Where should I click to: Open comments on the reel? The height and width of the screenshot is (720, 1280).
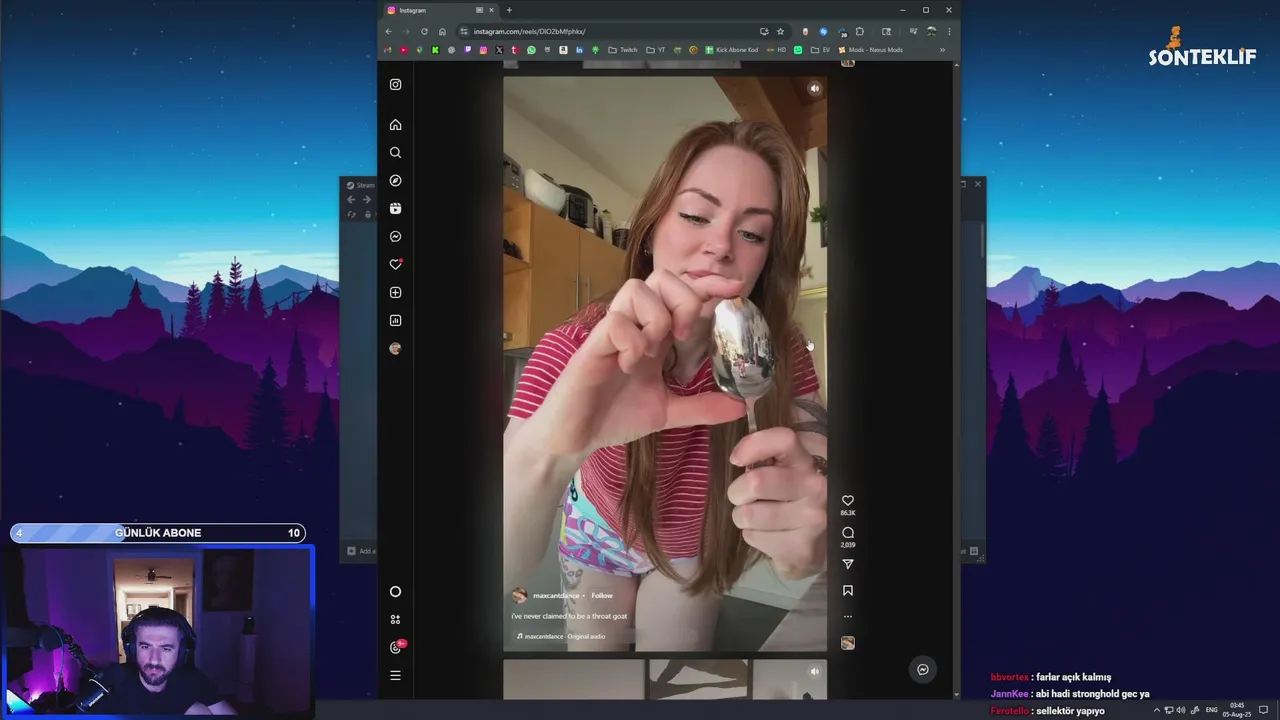(x=848, y=533)
